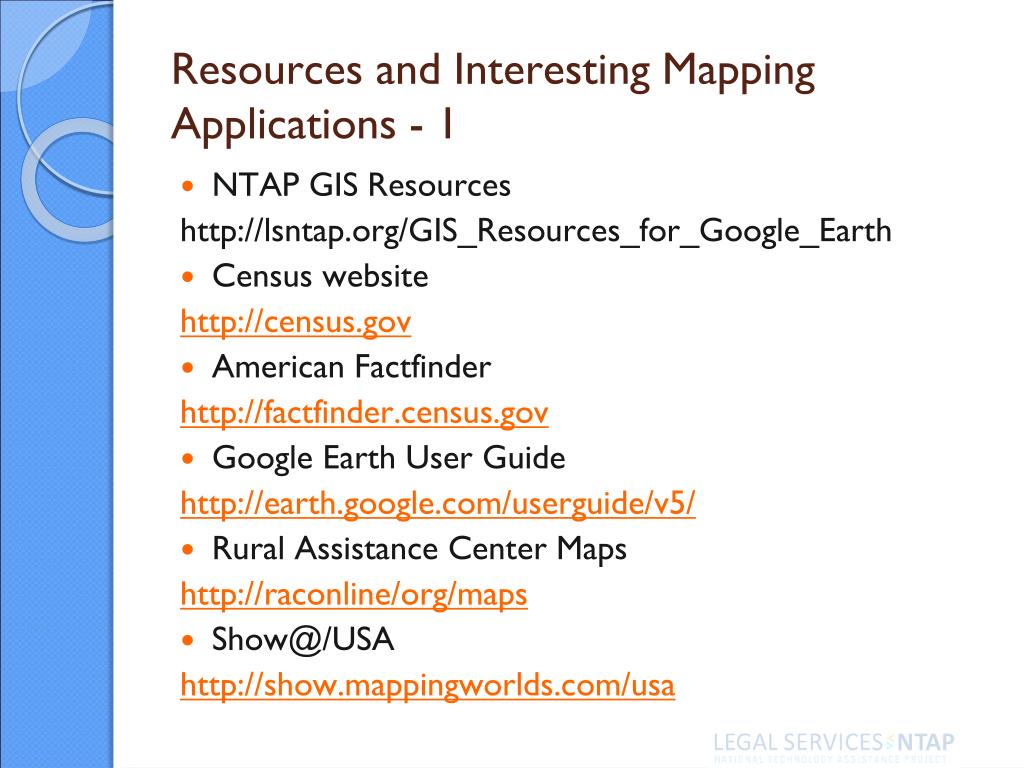1024x768 pixels.
Task: Open the Google Earth userguide v5 link
Action: coord(438,504)
